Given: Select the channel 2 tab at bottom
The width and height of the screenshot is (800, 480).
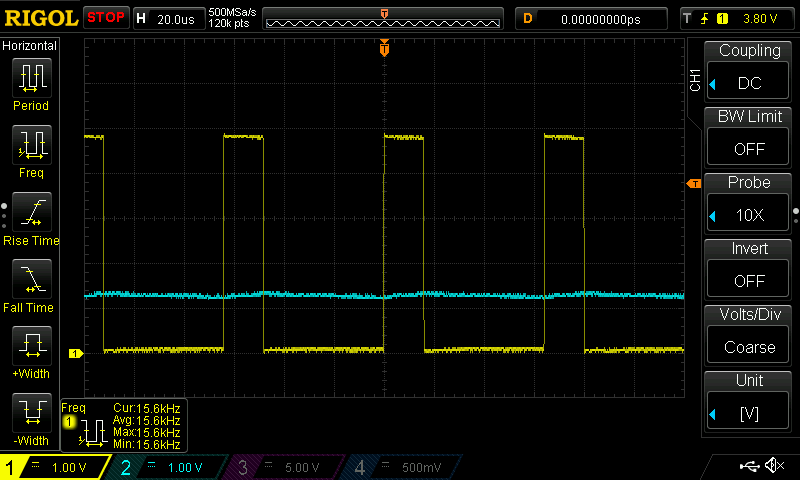Looking at the screenshot, I should [x=168, y=467].
